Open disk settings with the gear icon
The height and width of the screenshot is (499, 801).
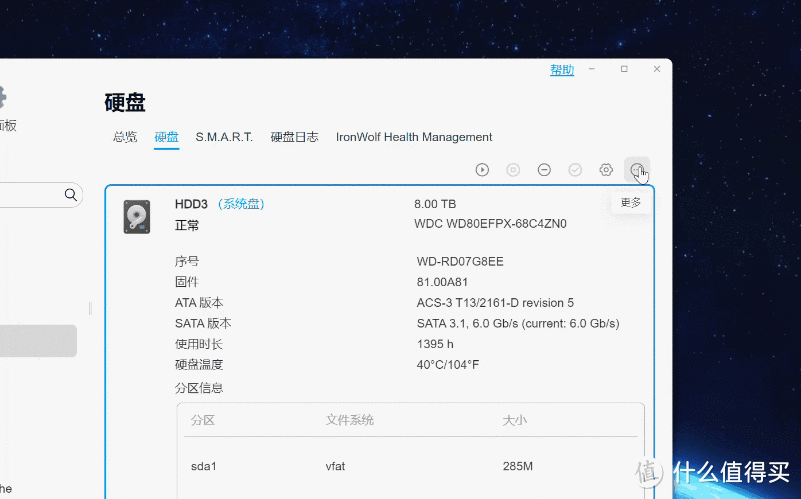pyautogui.click(x=606, y=170)
